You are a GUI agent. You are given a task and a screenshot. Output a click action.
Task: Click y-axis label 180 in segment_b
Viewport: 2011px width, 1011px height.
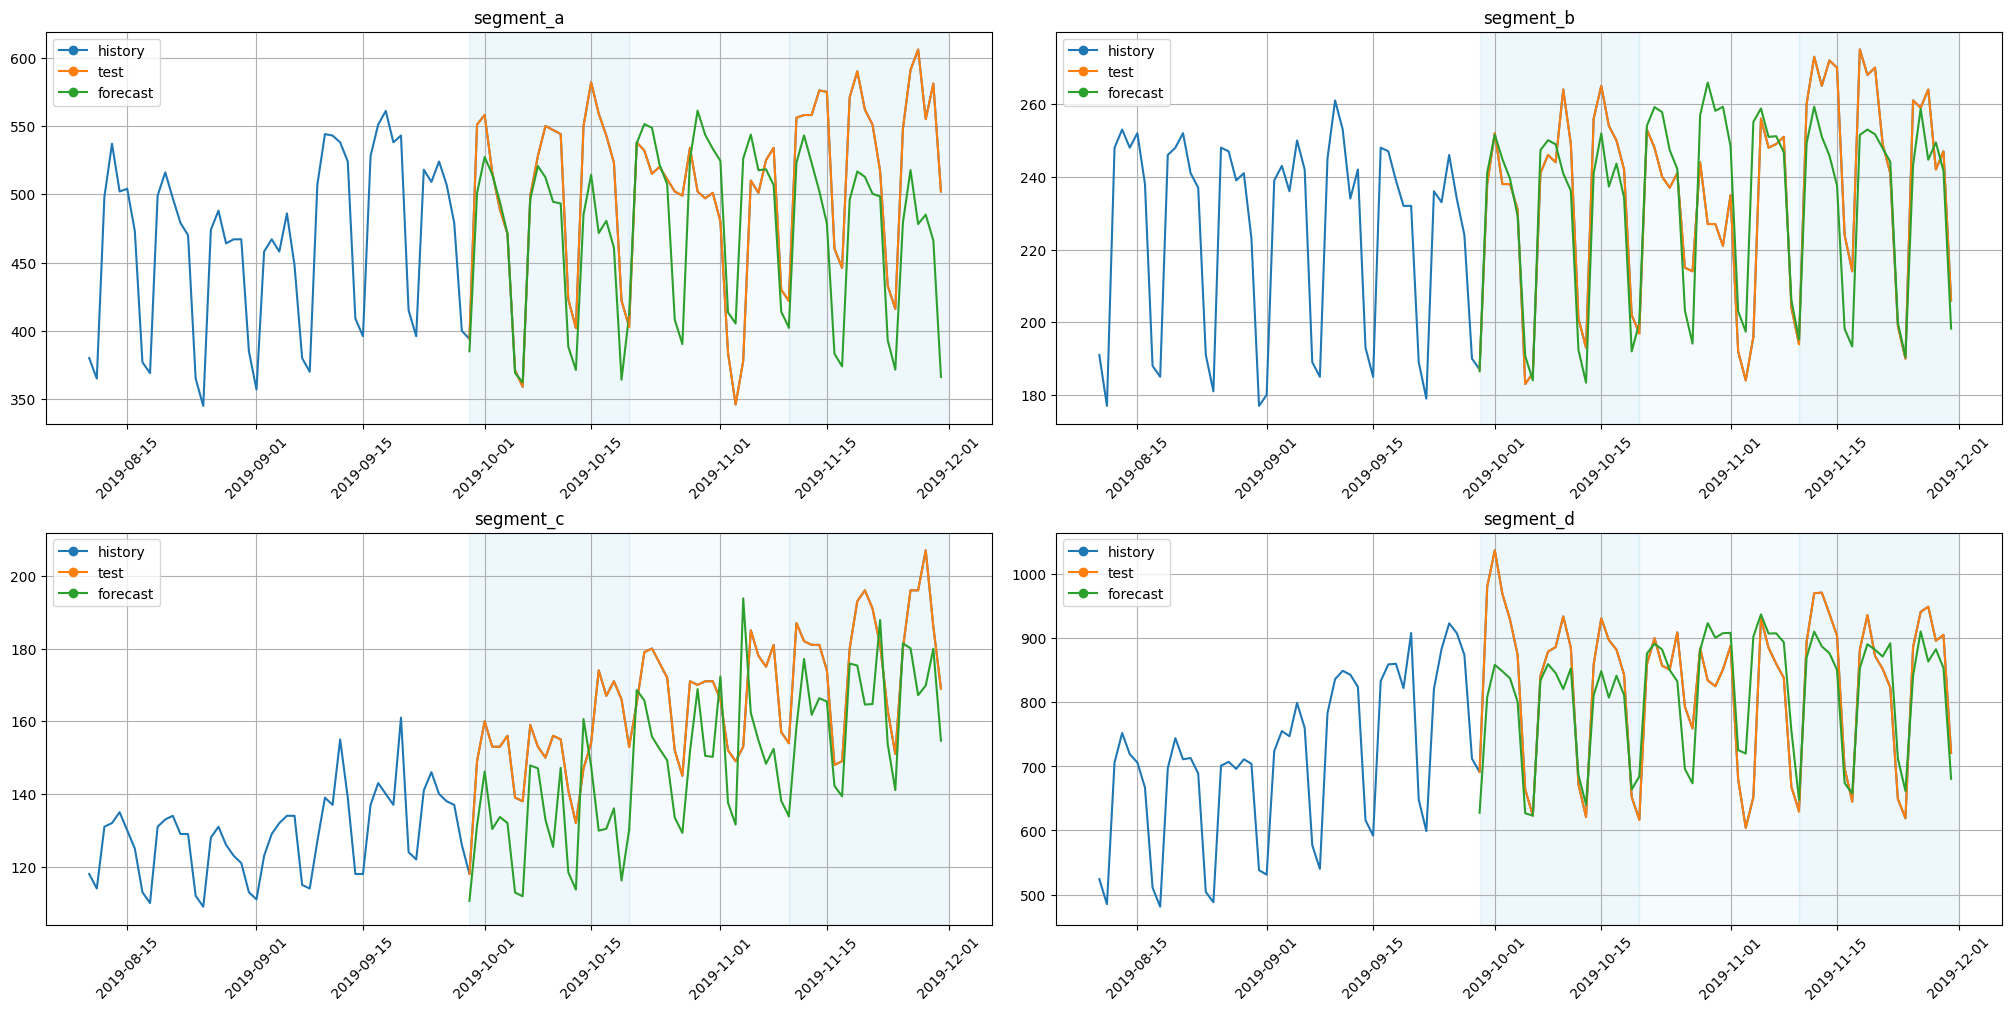tap(1036, 396)
